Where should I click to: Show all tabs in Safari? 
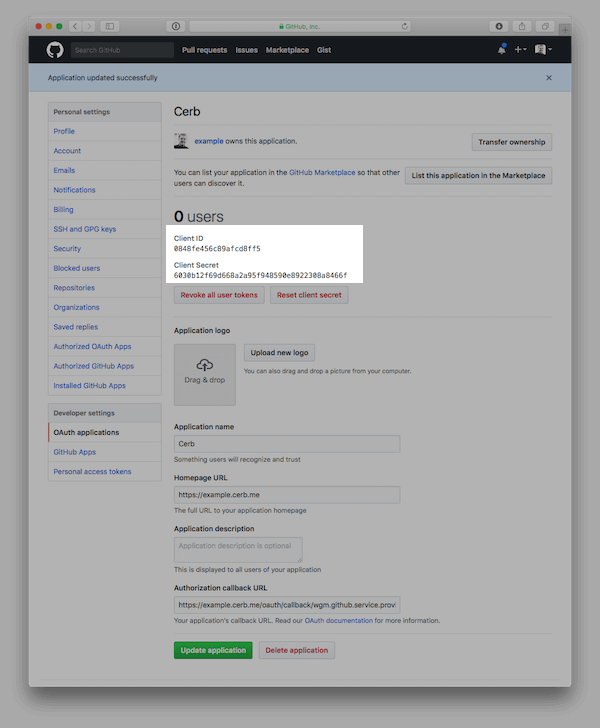point(545,26)
